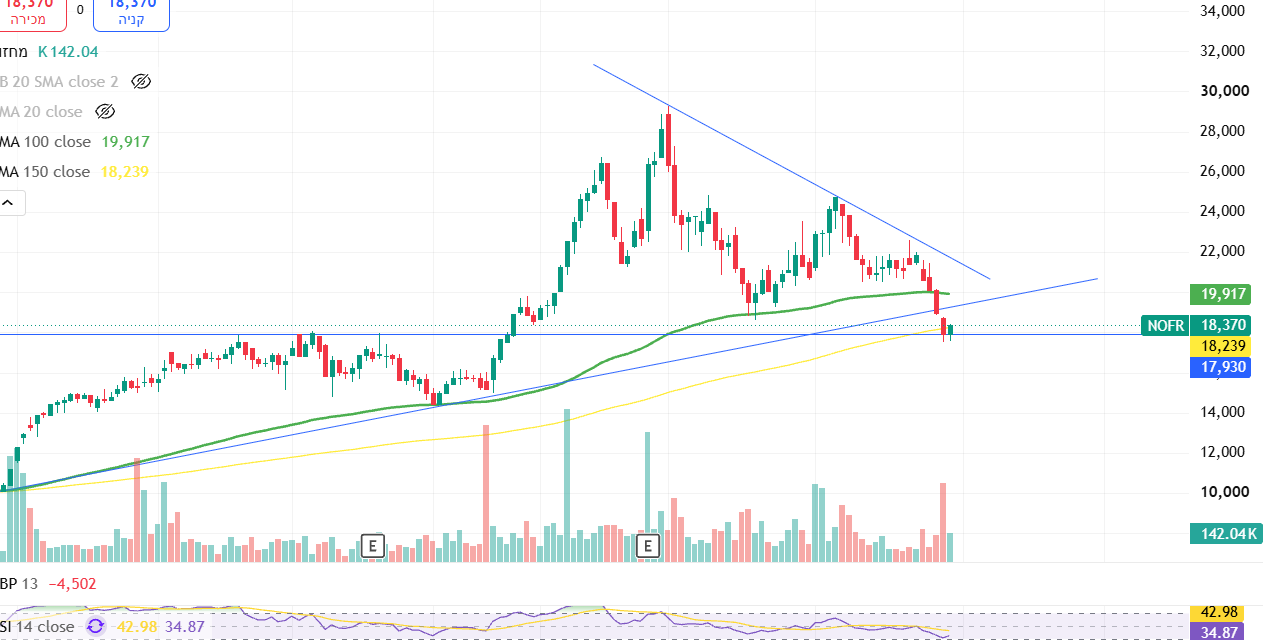The image size is (1263, 640).
Task: Open the first earnings E marker on the time axis
Action: 372,546
